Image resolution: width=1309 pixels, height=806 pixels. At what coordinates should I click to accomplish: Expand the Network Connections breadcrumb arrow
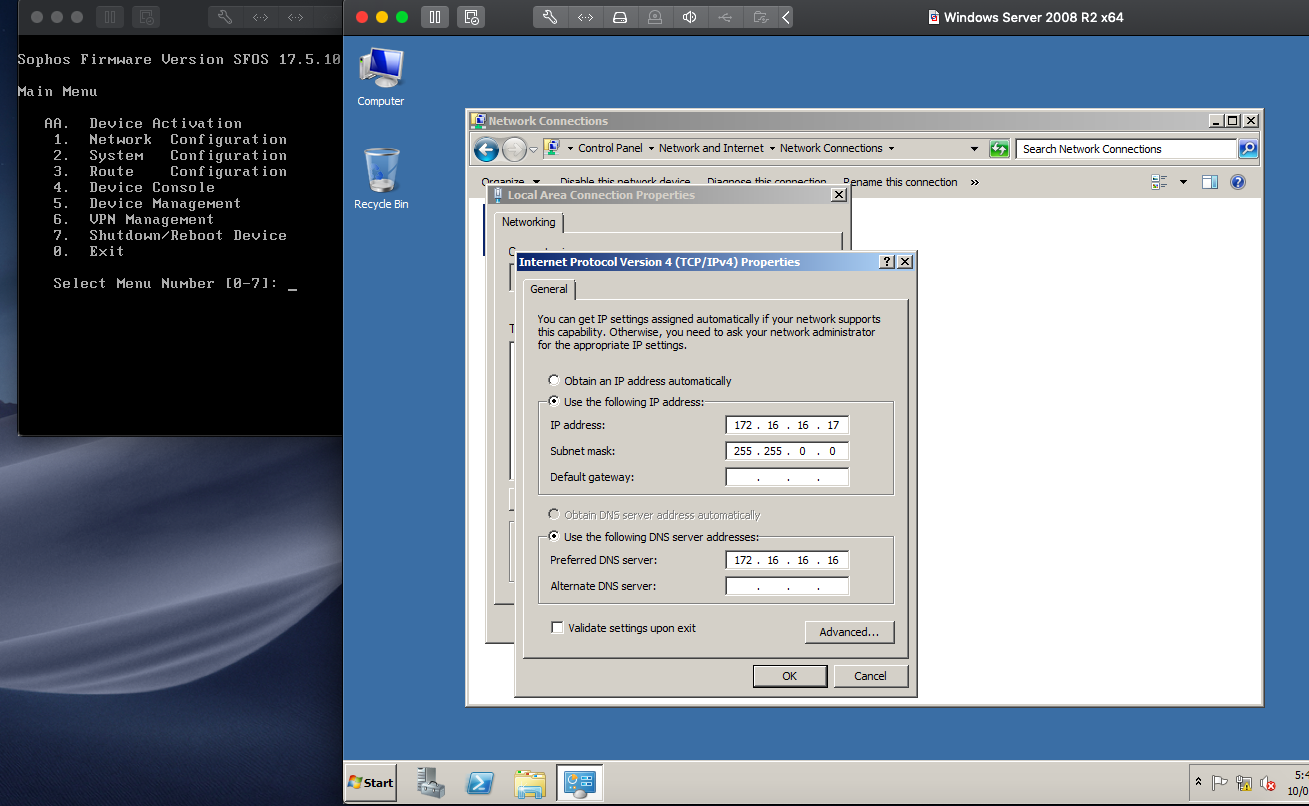pos(890,148)
